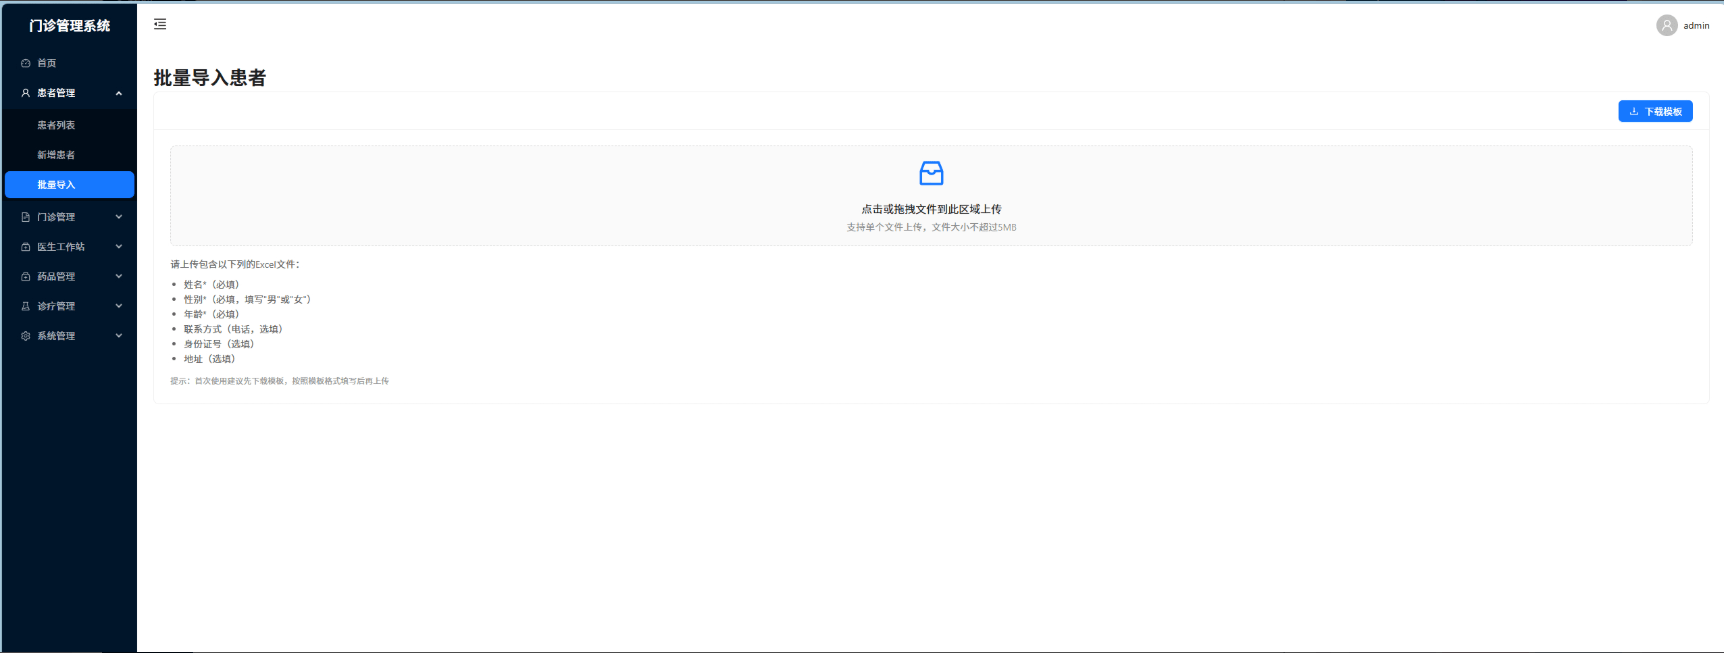
Task: Click the admin user avatar icon
Action: [1666, 25]
